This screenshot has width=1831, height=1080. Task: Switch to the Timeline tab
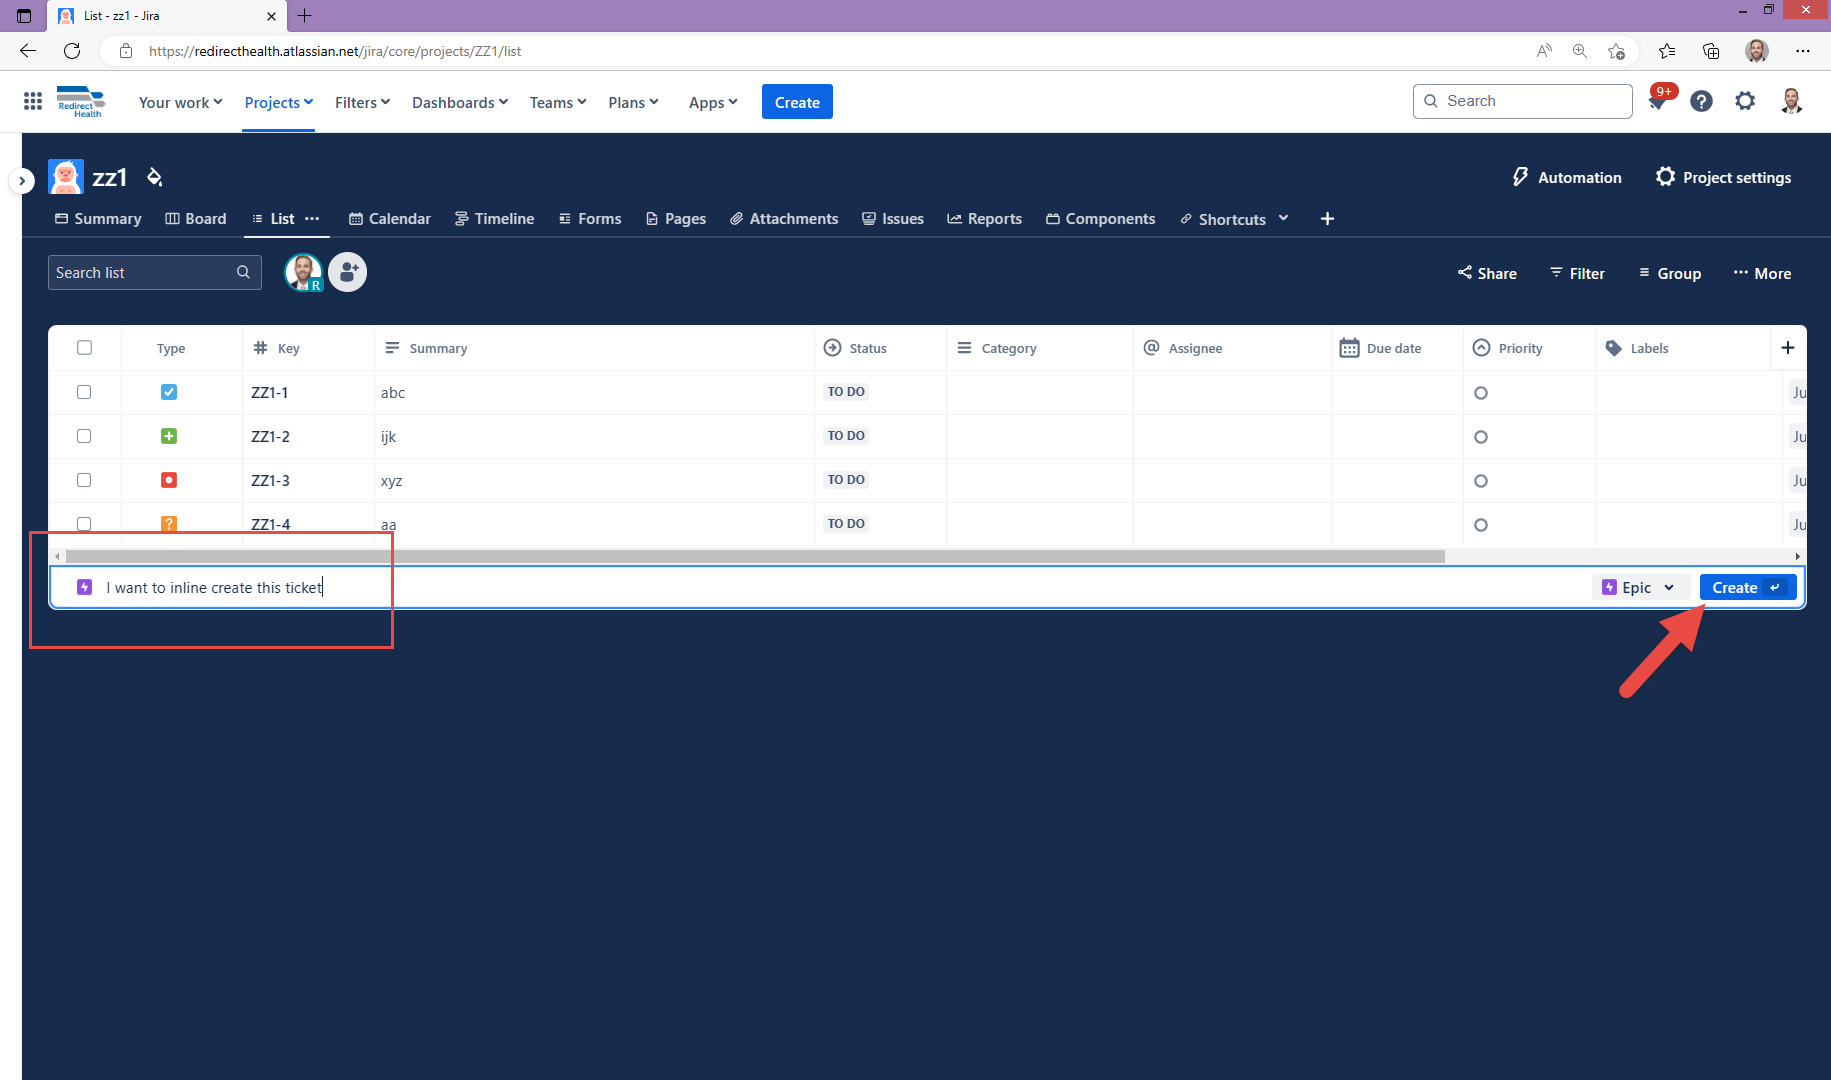[494, 219]
